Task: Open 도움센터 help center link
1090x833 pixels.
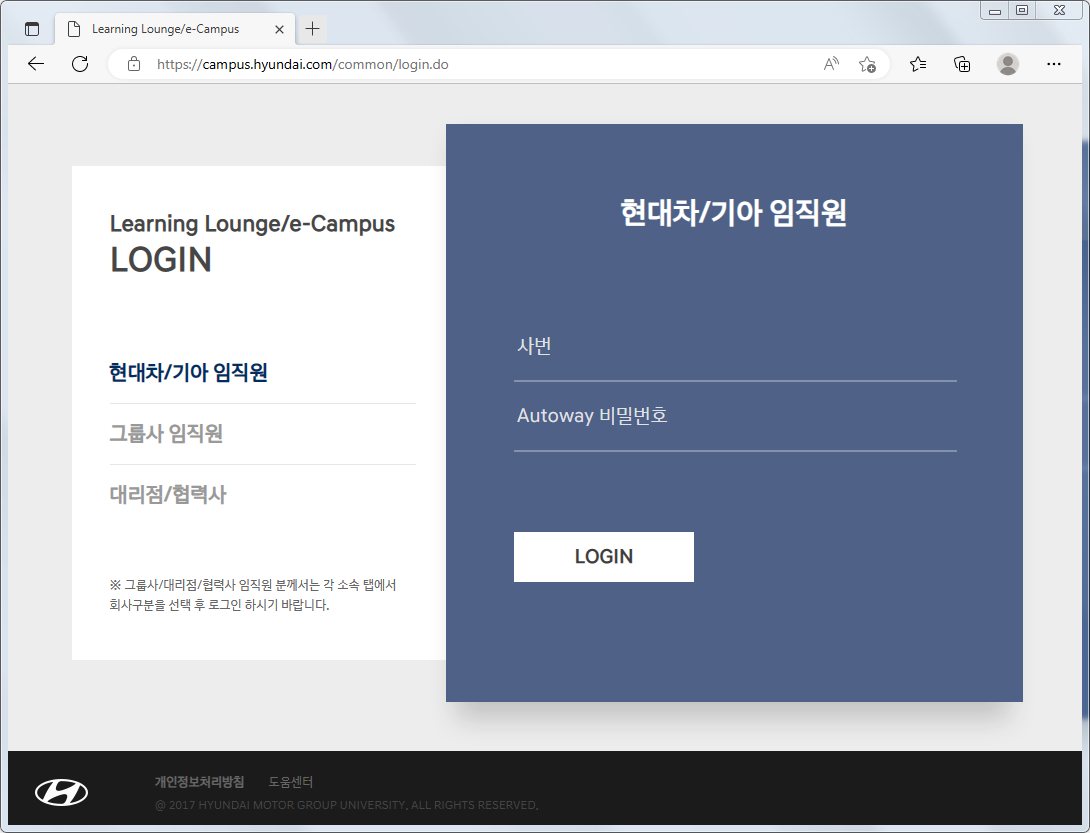Action: pyautogui.click(x=291, y=782)
